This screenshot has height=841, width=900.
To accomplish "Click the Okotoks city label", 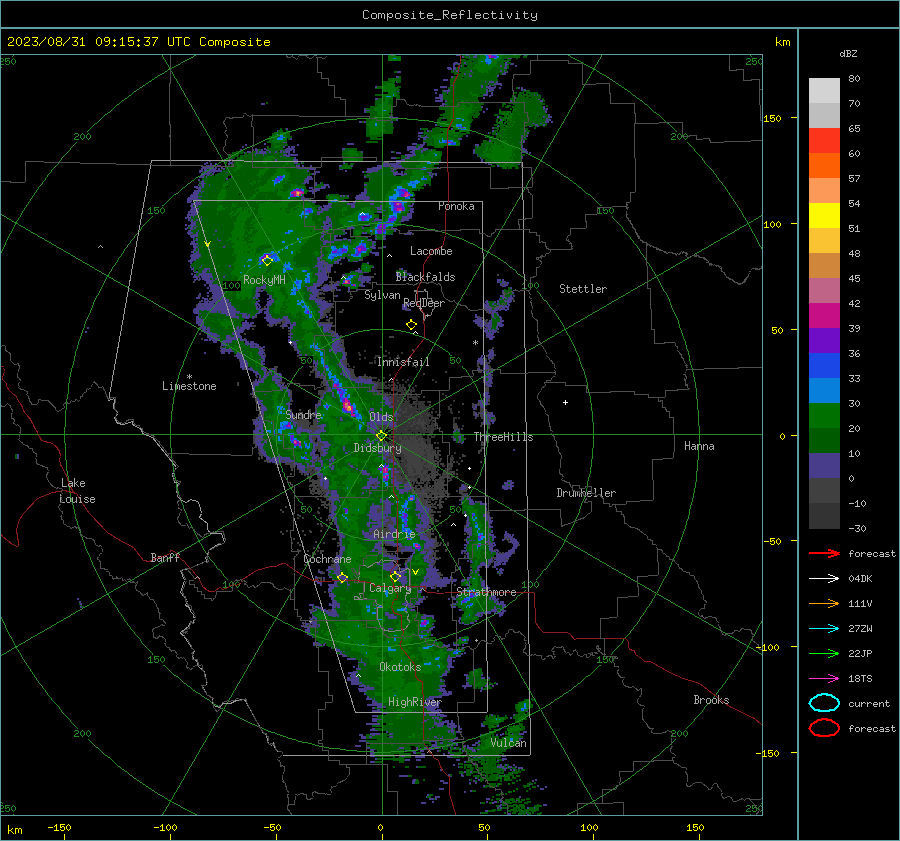I will (400, 667).
